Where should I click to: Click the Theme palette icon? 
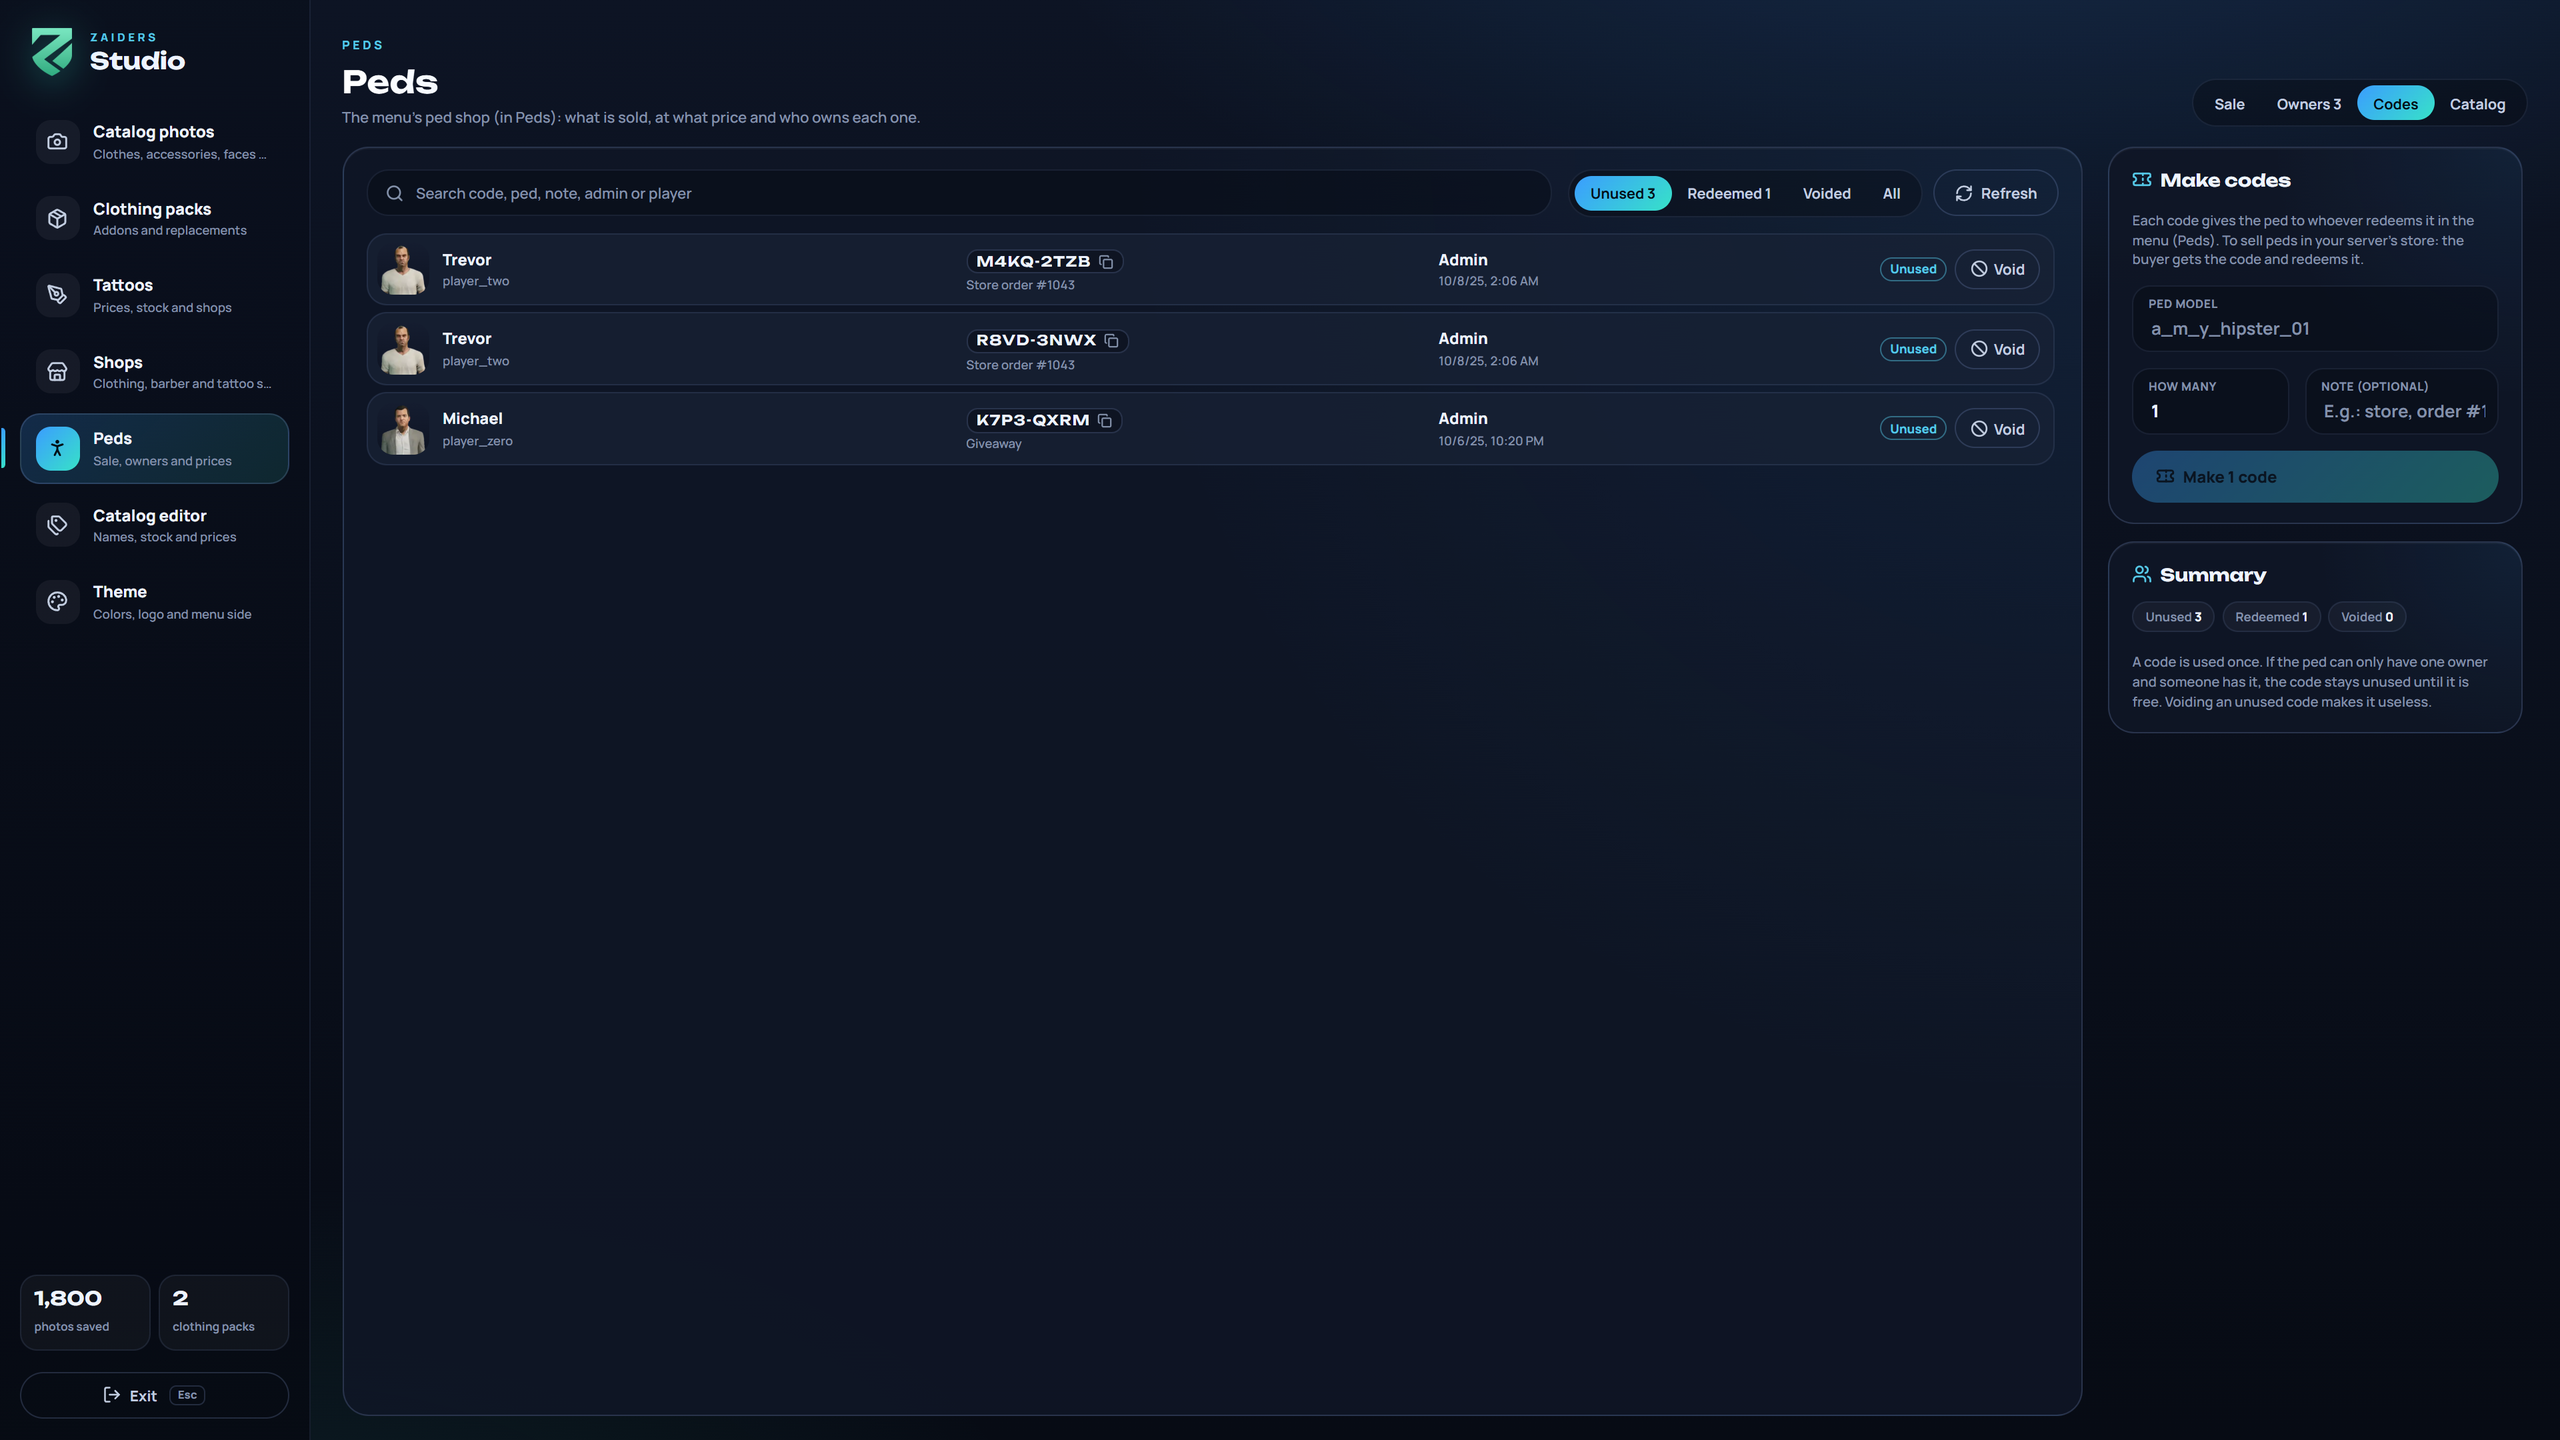click(x=57, y=602)
